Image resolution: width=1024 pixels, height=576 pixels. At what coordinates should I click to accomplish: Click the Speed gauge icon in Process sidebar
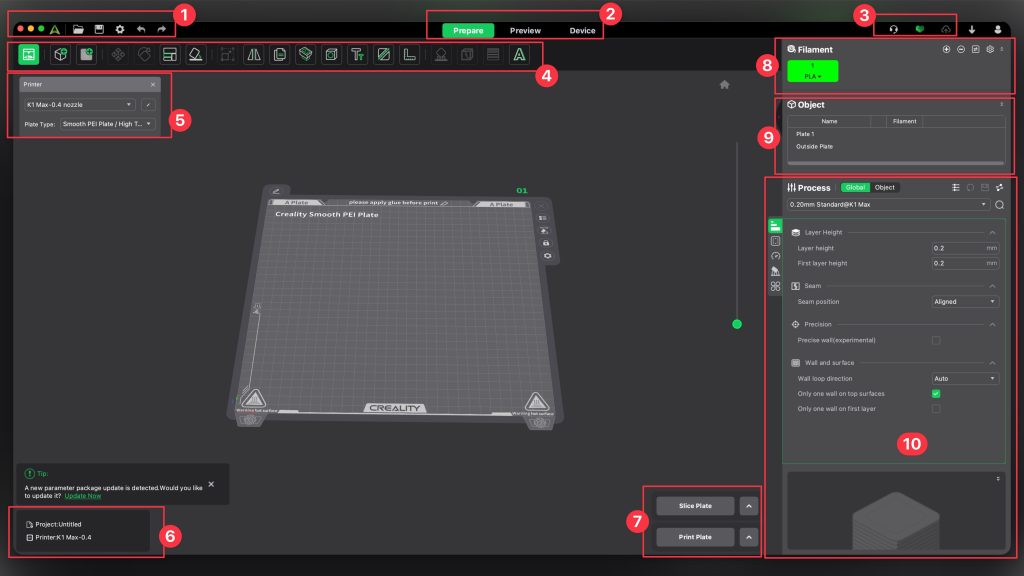775,256
